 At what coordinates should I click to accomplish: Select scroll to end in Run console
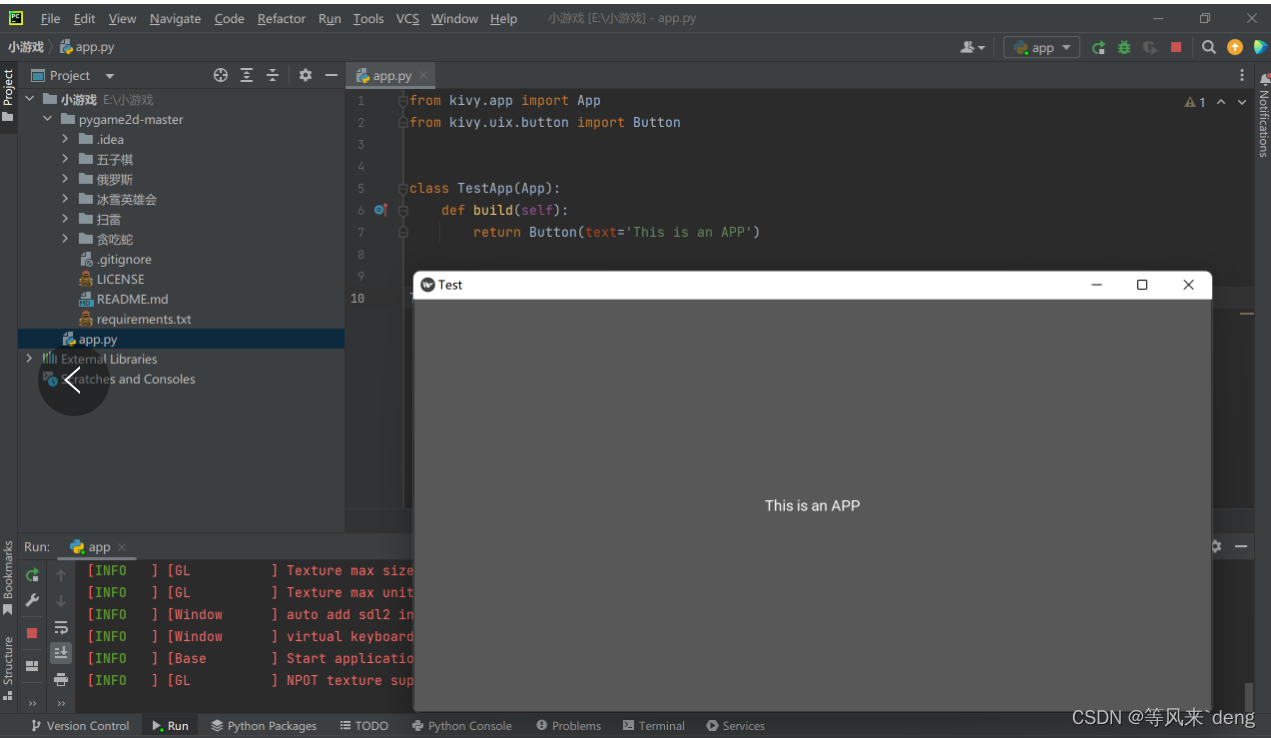point(61,652)
